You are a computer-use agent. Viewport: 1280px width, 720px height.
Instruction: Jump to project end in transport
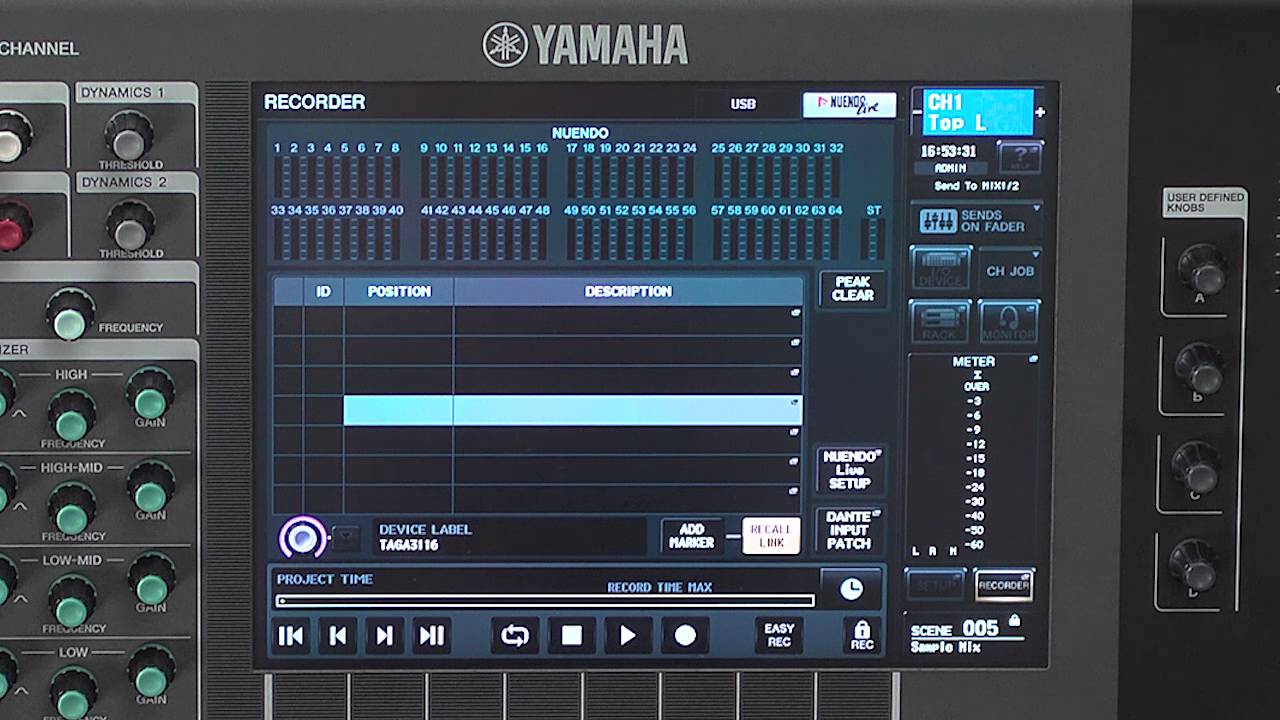432,636
